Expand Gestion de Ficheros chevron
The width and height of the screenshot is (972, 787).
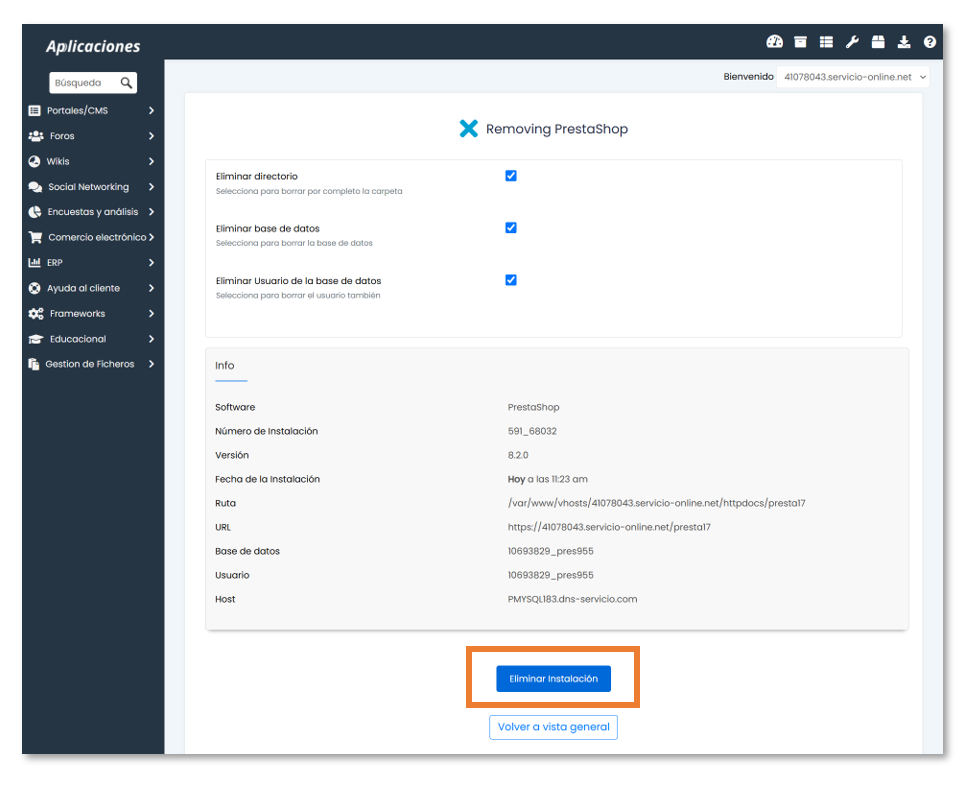tap(151, 364)
